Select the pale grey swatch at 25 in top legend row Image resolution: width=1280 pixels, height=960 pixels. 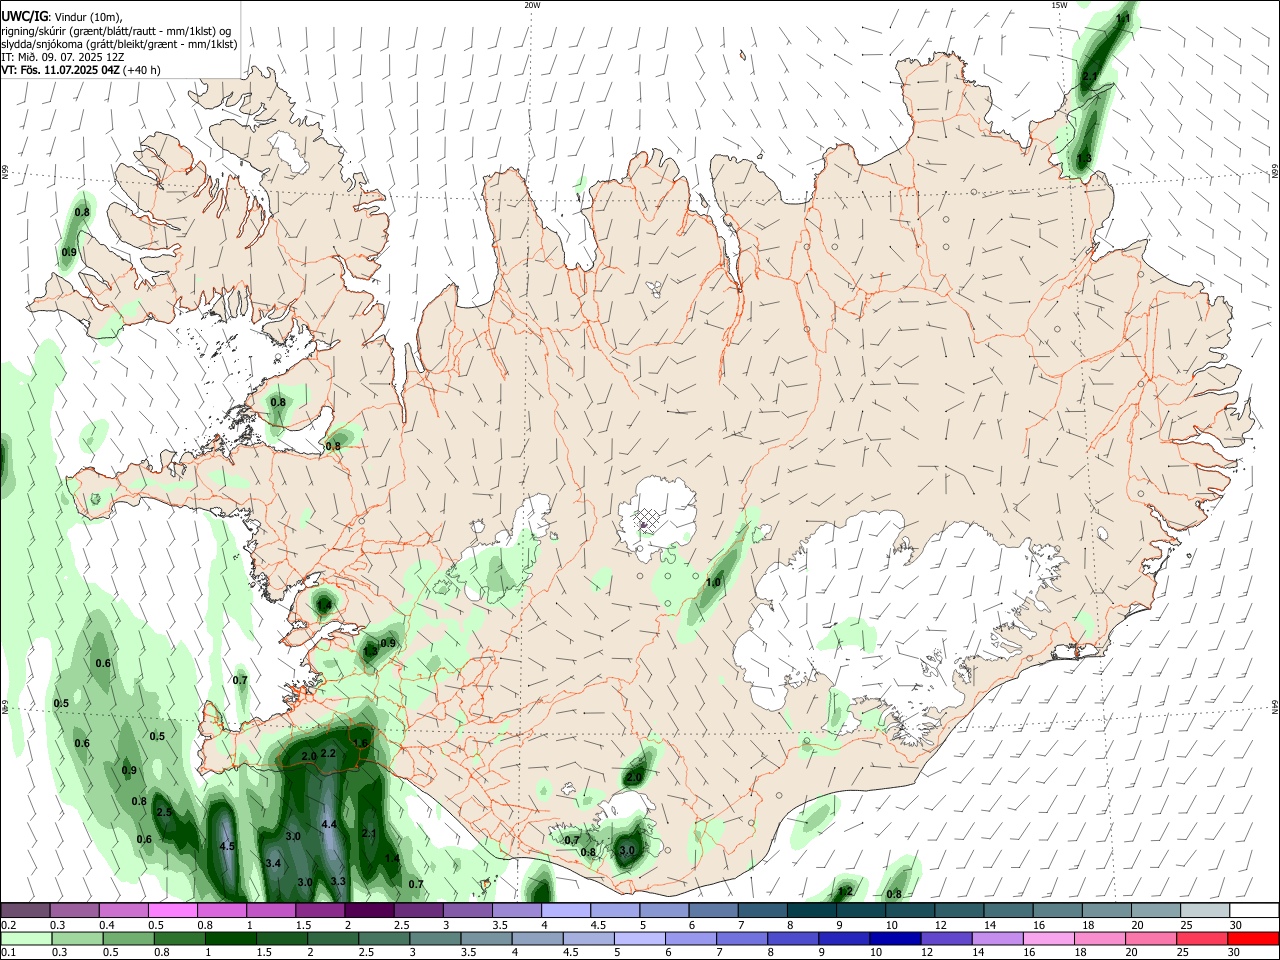(1205, 910)
